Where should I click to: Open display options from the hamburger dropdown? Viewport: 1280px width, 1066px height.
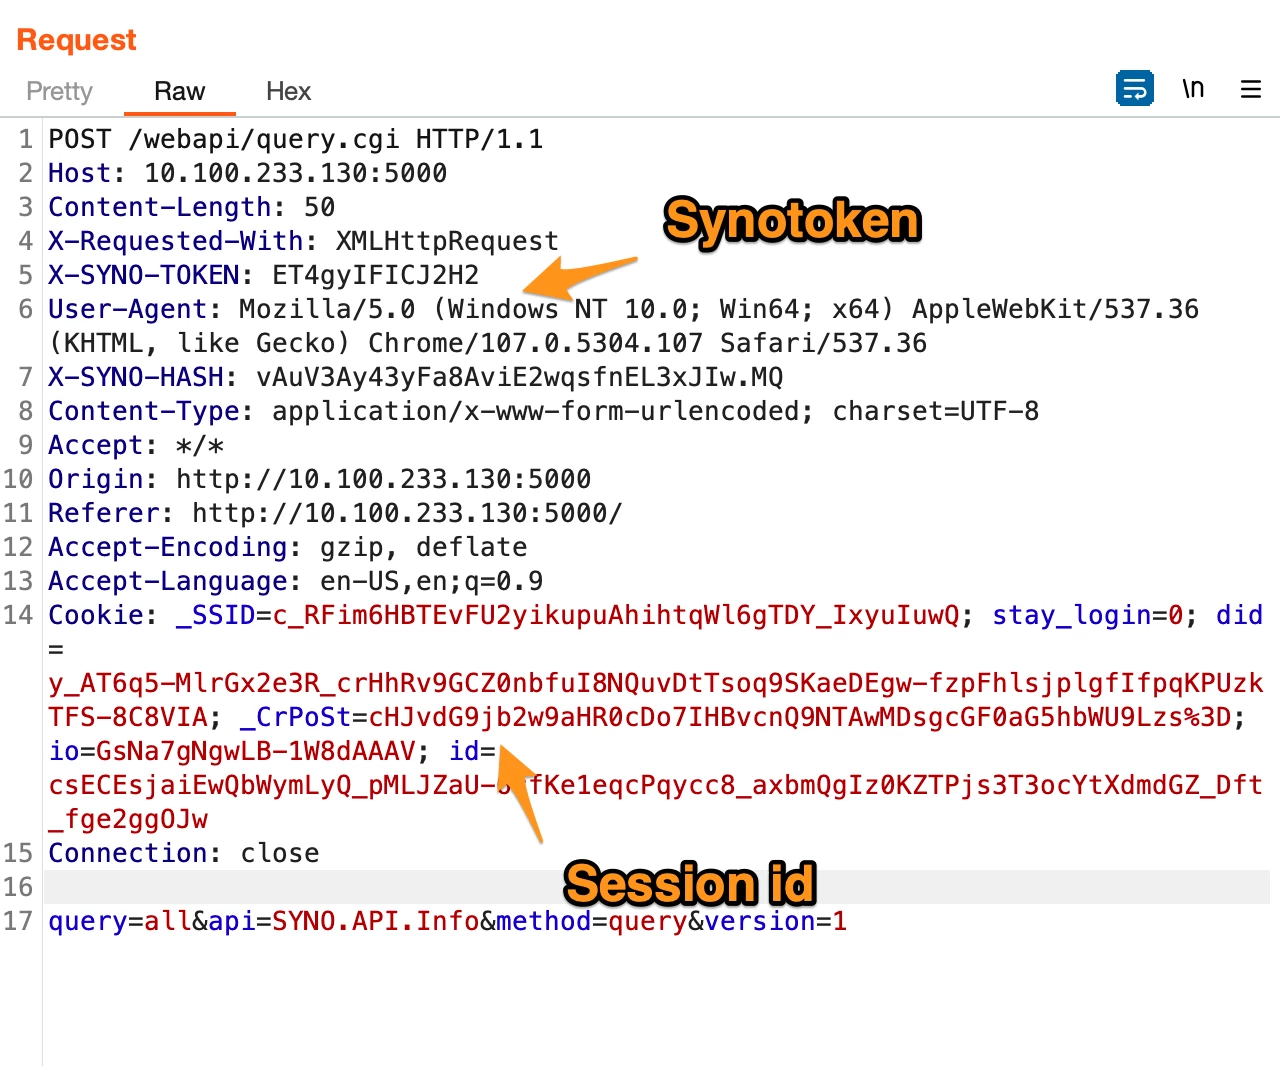(x=1250, y=89)
